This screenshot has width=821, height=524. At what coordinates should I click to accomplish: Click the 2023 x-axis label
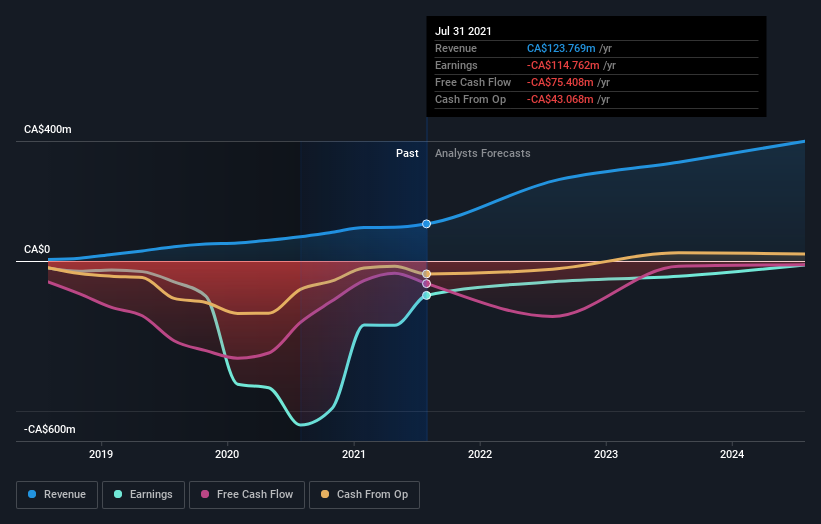[606, 454]
